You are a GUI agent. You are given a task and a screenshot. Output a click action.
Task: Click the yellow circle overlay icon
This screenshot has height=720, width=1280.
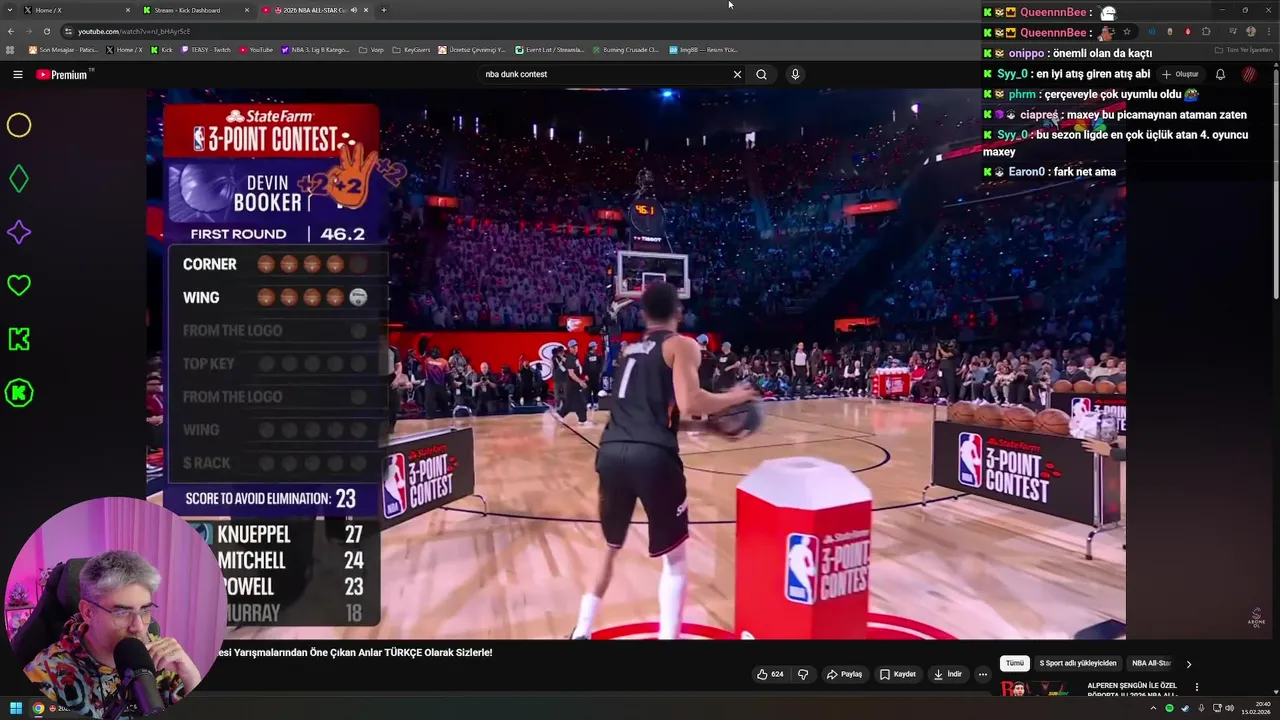tap(19, 125)
